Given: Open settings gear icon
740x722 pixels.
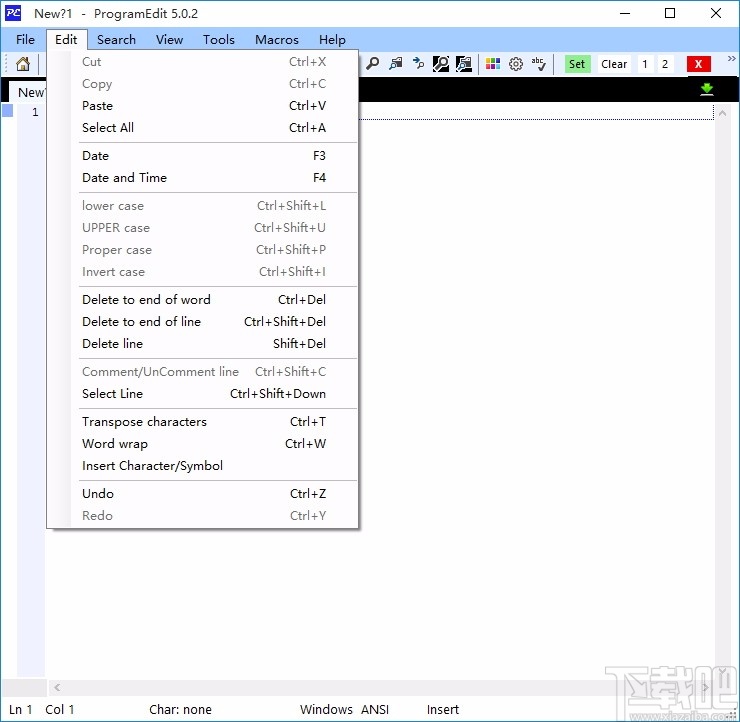Looking at the screenshot, I should pyautogui.click(x=516, y=64).
